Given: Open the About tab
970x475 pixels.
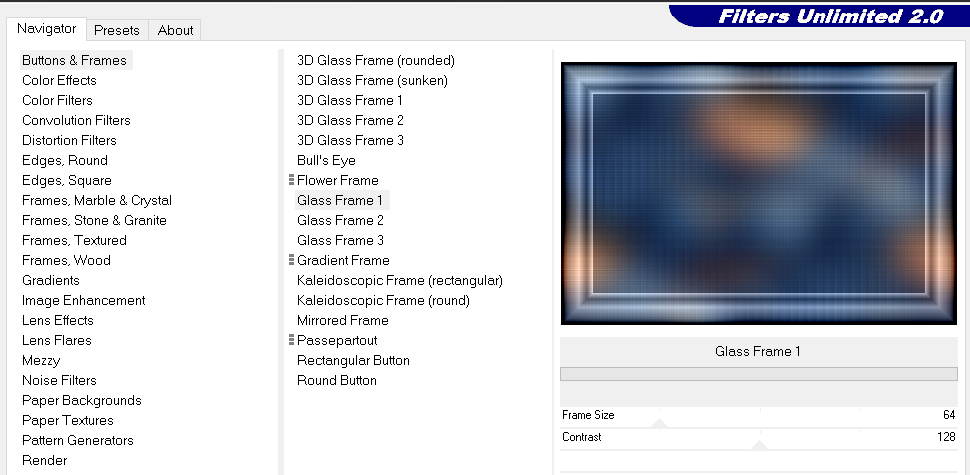Looking at the screenshot, I should (x=175, y=30).
